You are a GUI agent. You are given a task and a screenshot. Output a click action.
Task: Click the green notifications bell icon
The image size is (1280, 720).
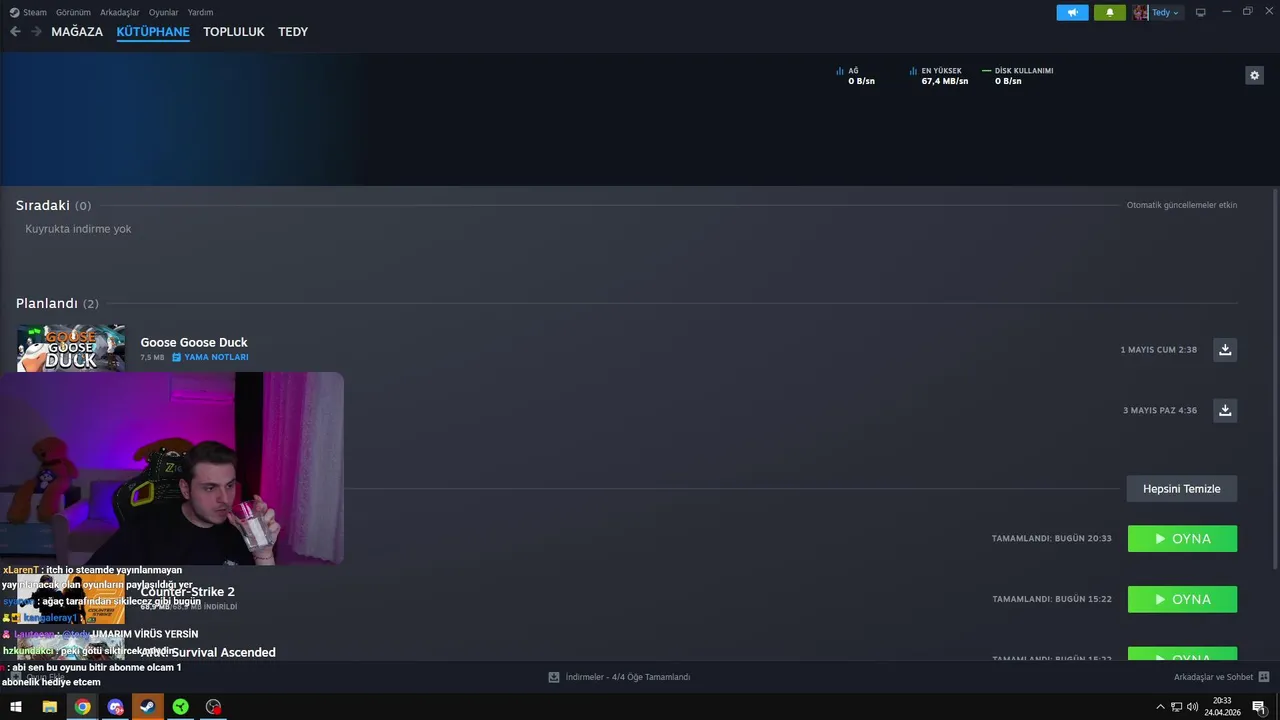(x=1109, y=12)
